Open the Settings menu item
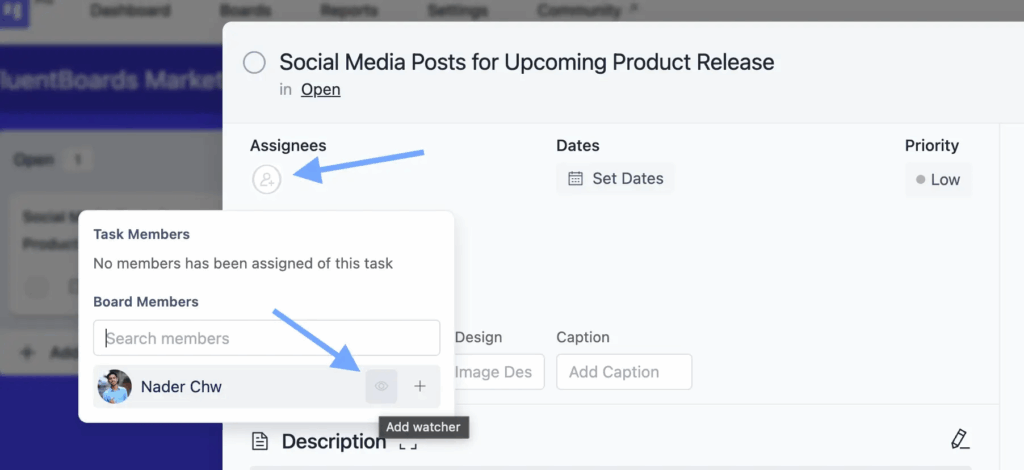 [458, 11]
